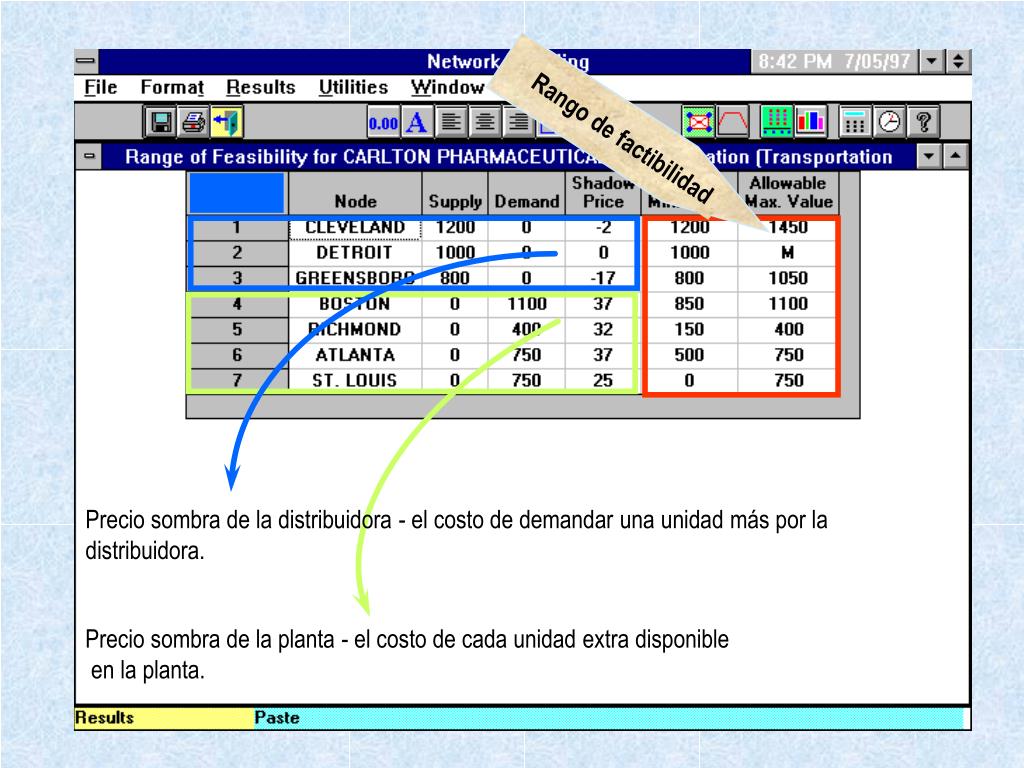1024x768 pixels.
Task: Open the File menu
Action: [x=101, y=88]
